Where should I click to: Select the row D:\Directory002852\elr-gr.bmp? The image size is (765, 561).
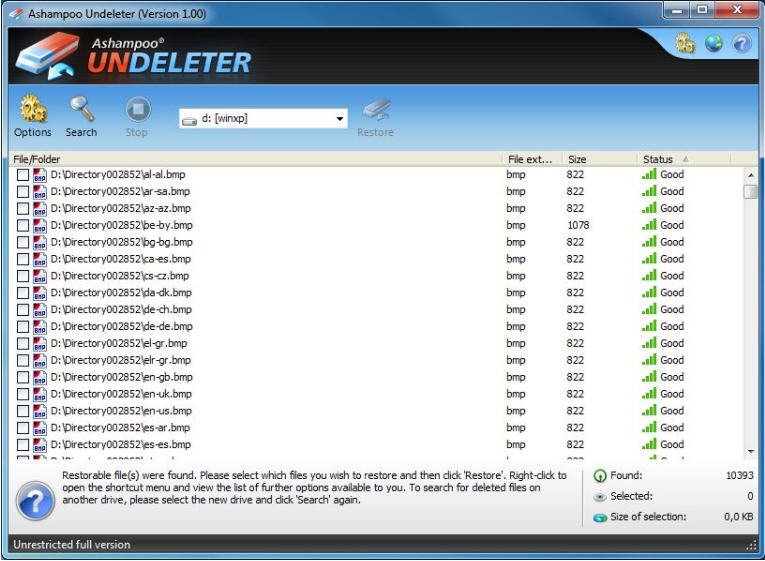[376, 361]
